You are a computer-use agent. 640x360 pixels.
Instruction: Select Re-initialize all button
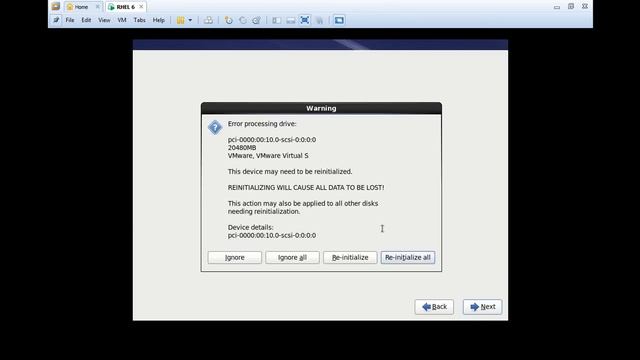[408, 258]
